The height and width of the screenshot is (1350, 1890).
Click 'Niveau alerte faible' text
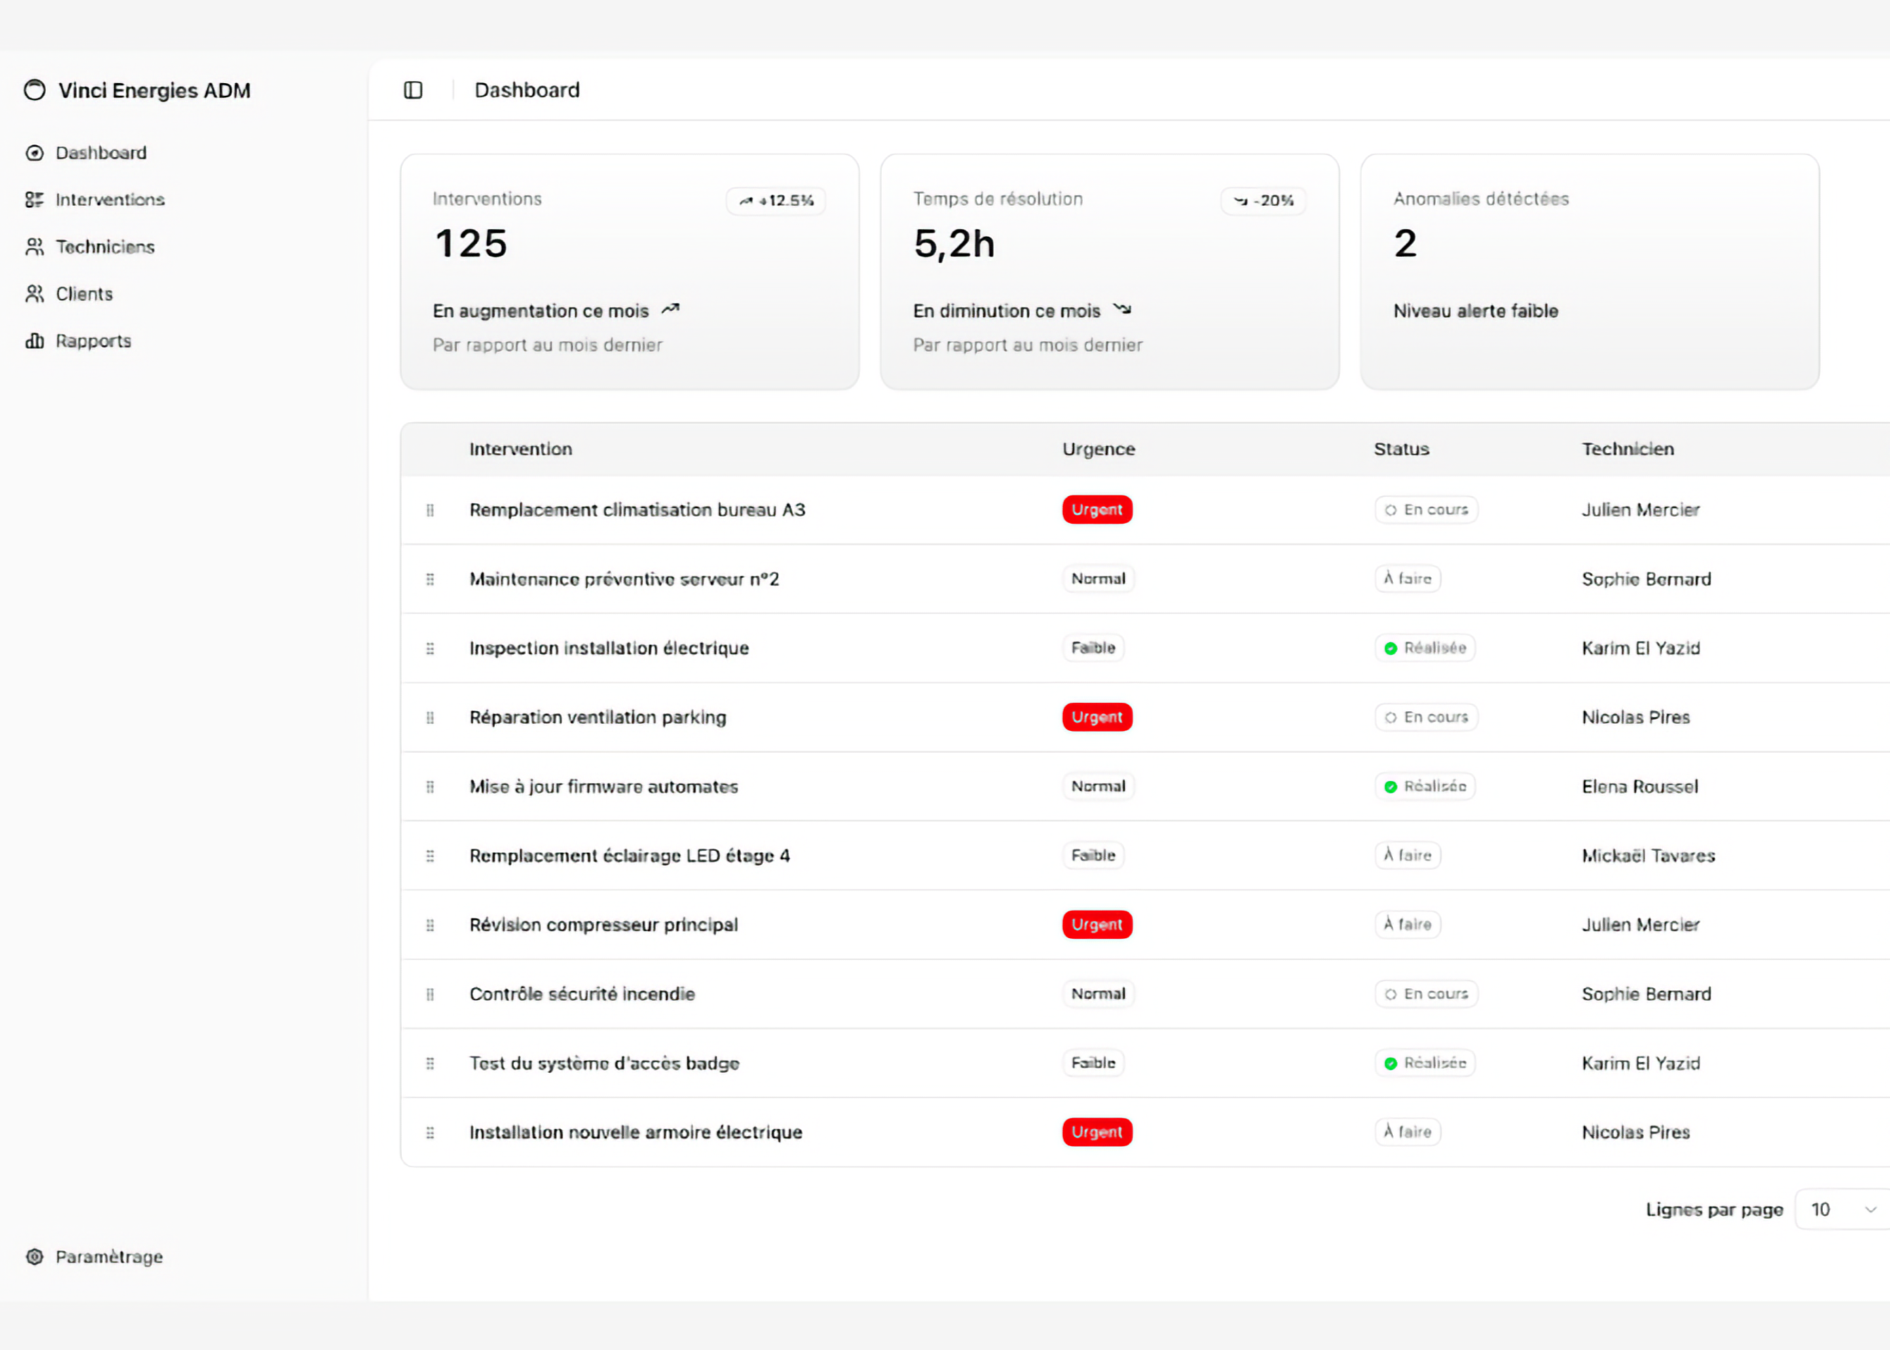point(1475,311)
